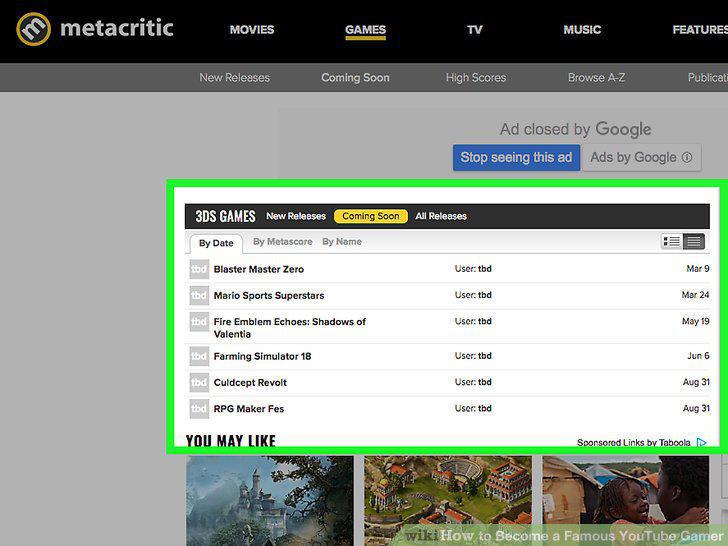The image size is (728, 546).
Task: Go to New Releases in the grey subnav
Action: click(x=234, y=78)
